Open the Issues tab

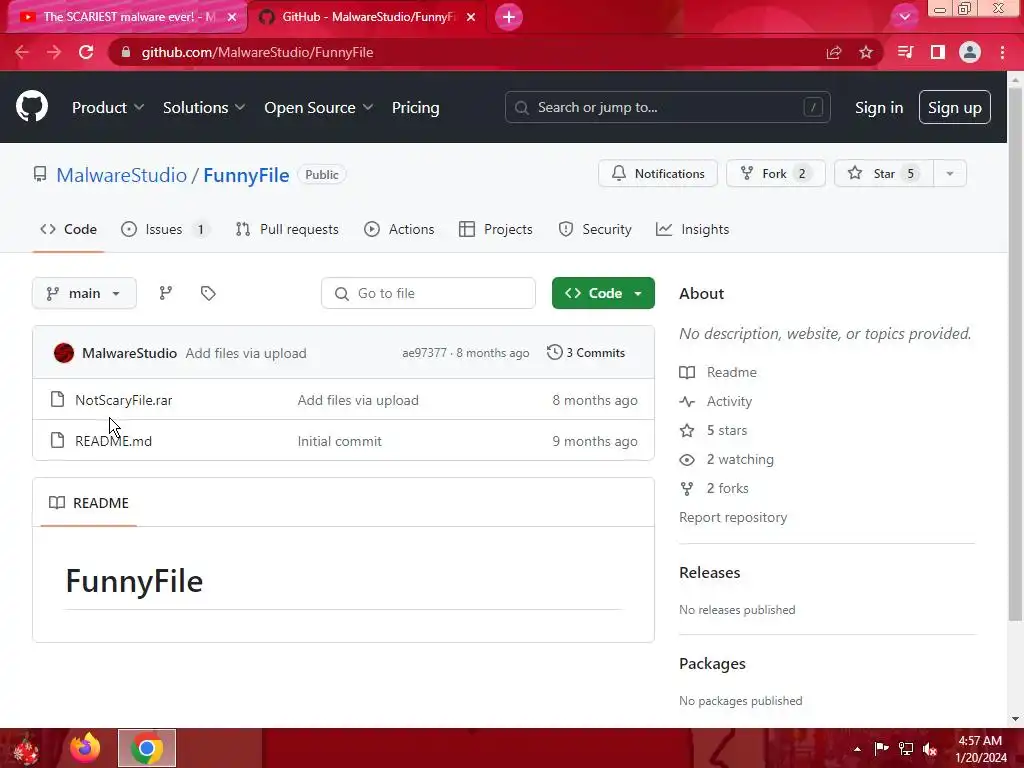click(x=165, y=229)
